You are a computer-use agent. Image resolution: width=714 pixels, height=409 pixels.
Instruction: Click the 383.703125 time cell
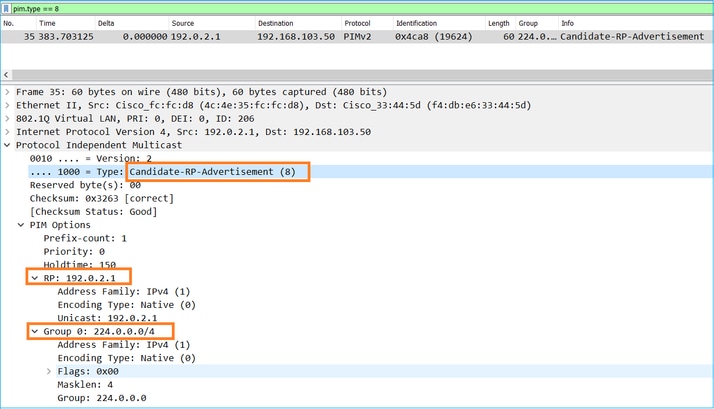click(66, 36)
